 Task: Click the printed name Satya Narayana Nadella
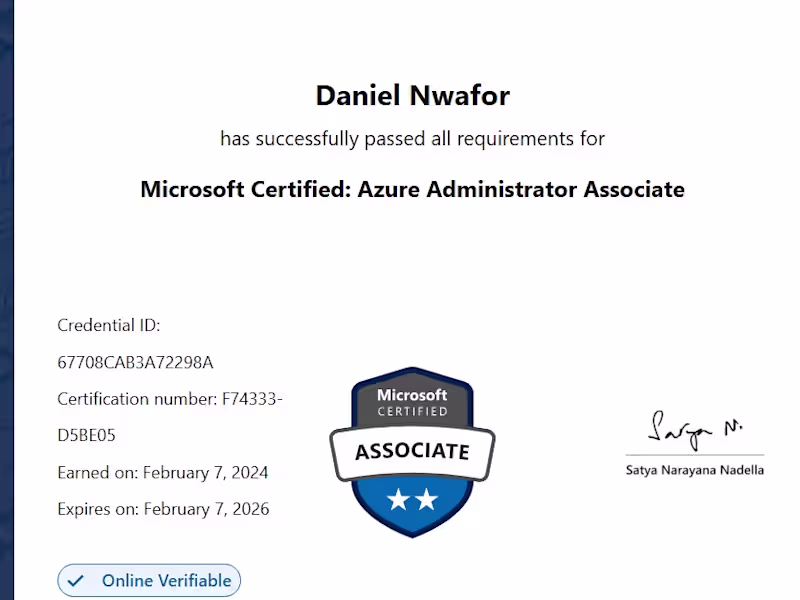click(x=694, y=470)
